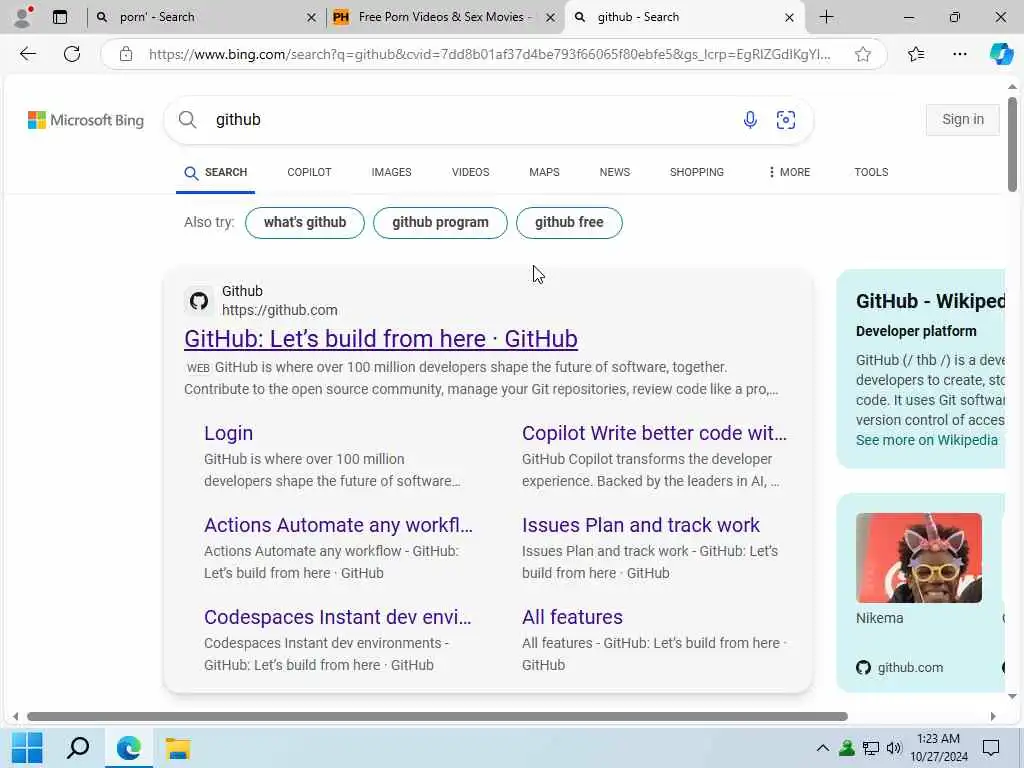Click See more on Wikipedia

927,441
